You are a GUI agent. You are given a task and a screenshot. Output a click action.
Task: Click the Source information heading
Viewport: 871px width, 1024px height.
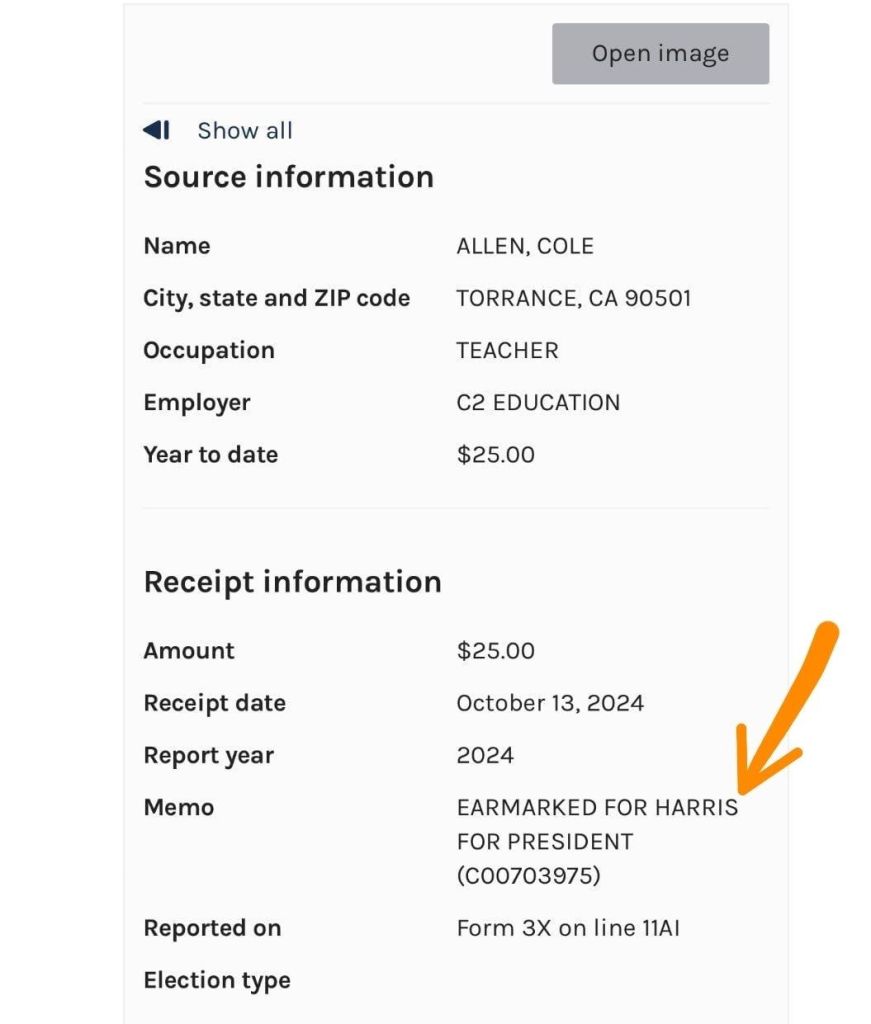(288, 177)
